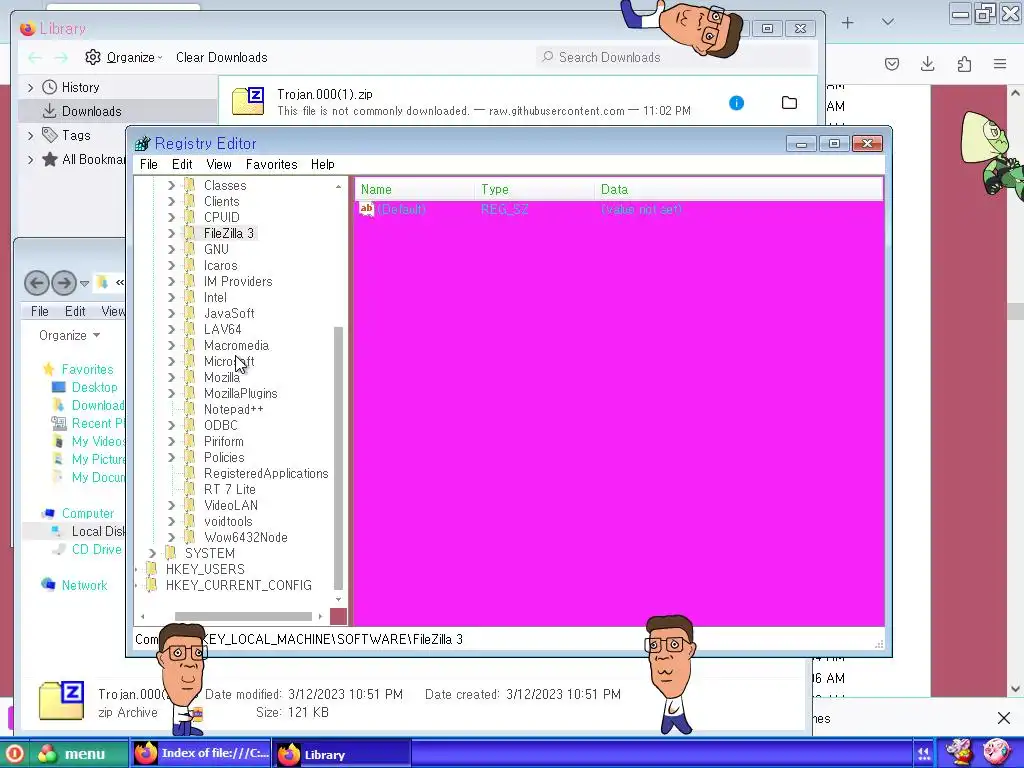Switch to Index of file taskbar item

click(201, 754)
